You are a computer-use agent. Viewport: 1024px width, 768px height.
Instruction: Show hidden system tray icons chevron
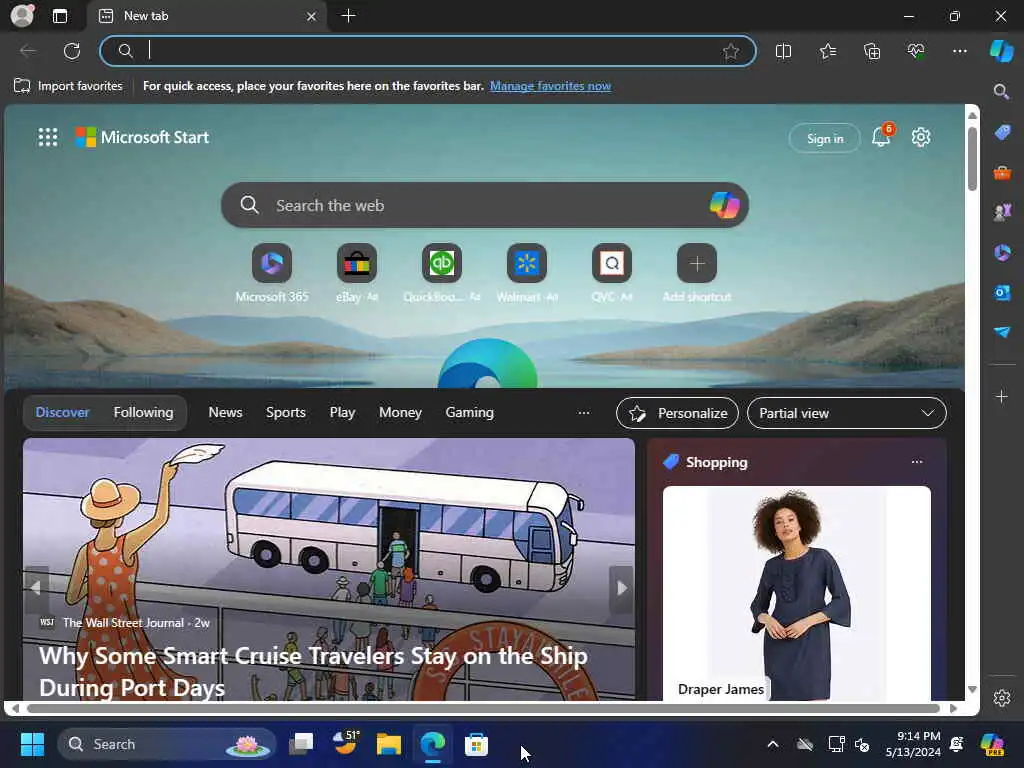773,744
